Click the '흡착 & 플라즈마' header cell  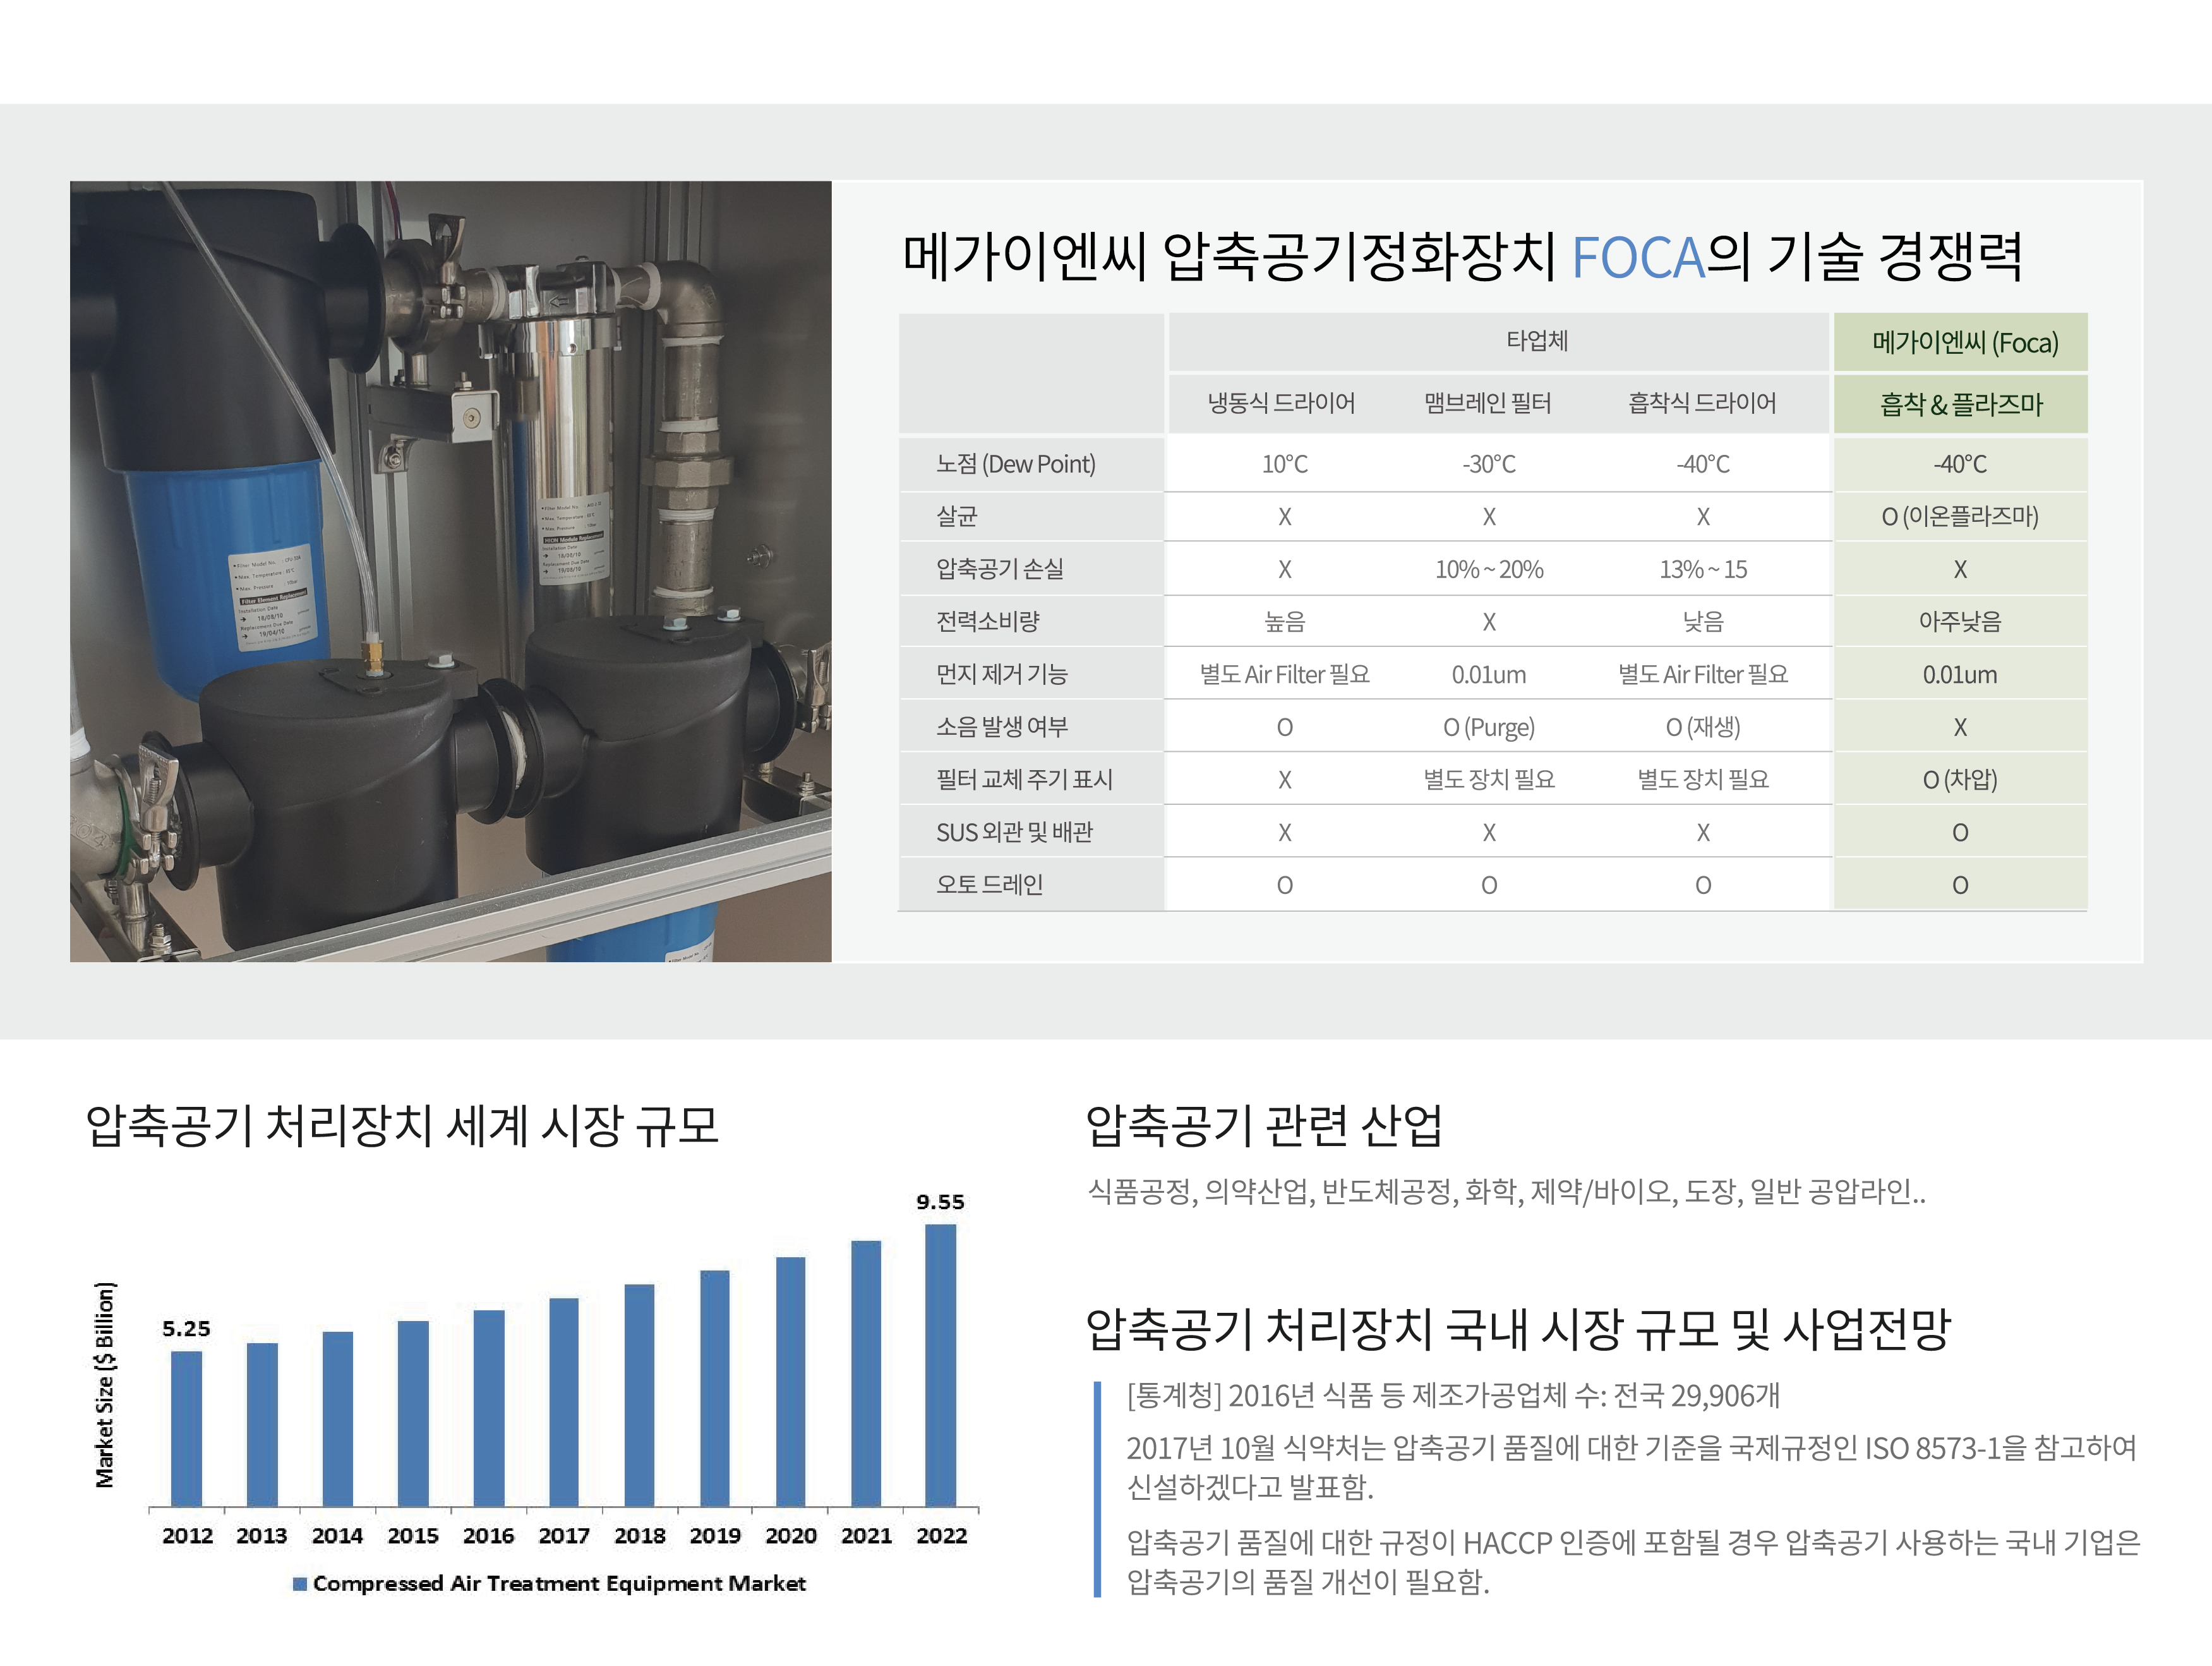pyautogui.click(x=1960, y=404)
